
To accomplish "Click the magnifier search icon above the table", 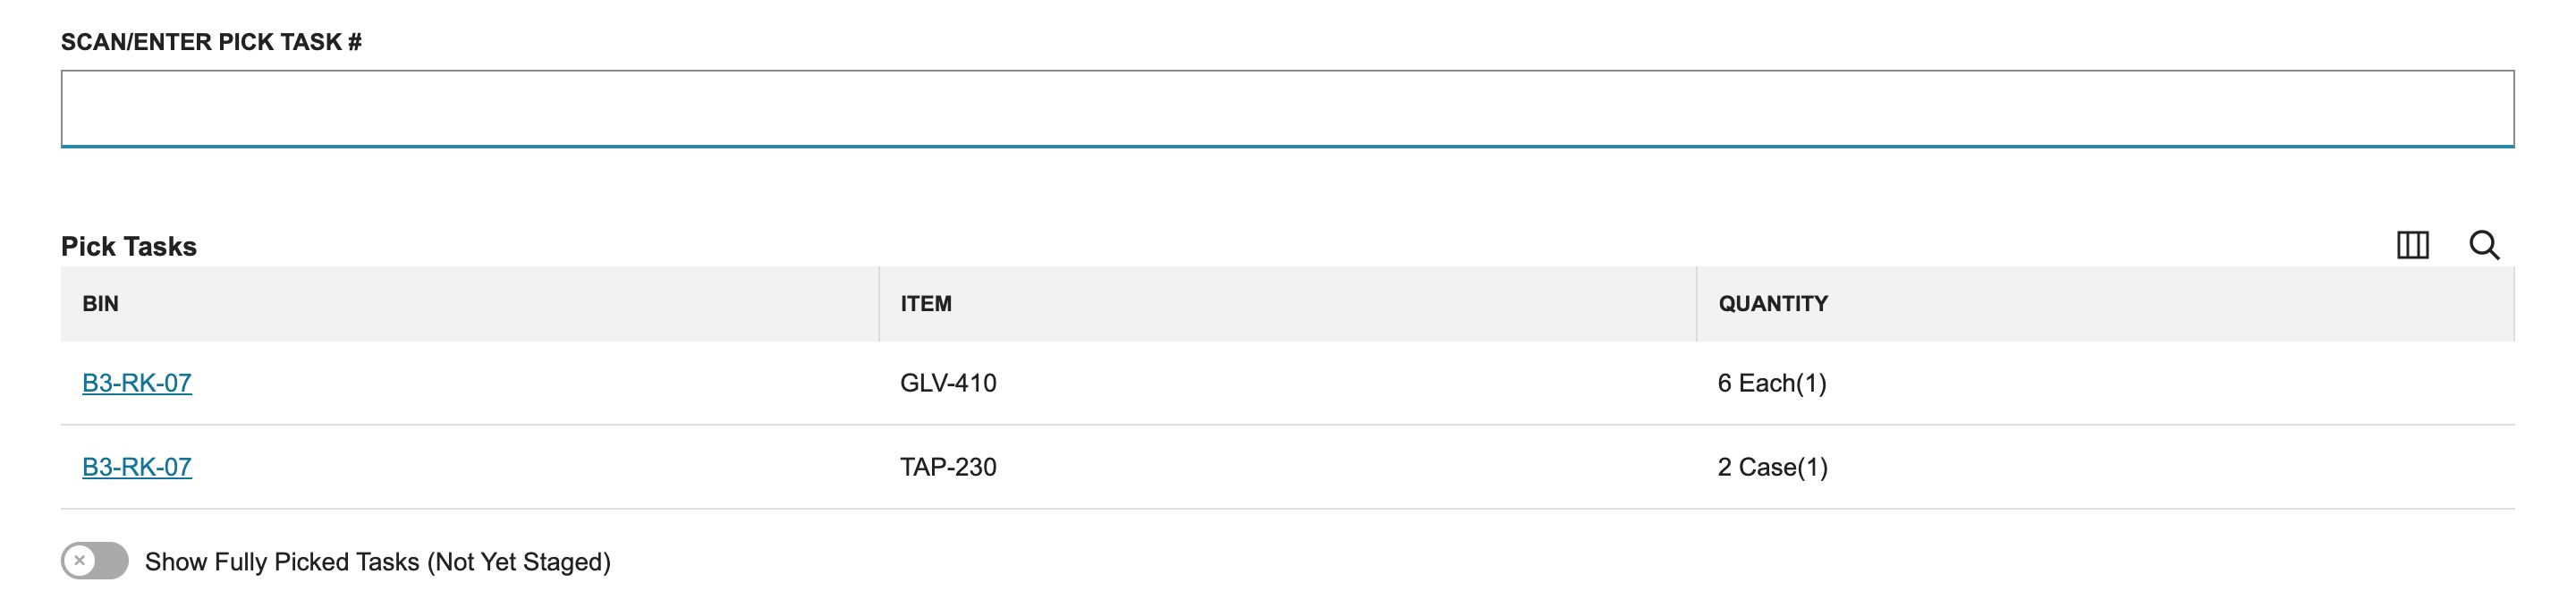I will 2484,245.
